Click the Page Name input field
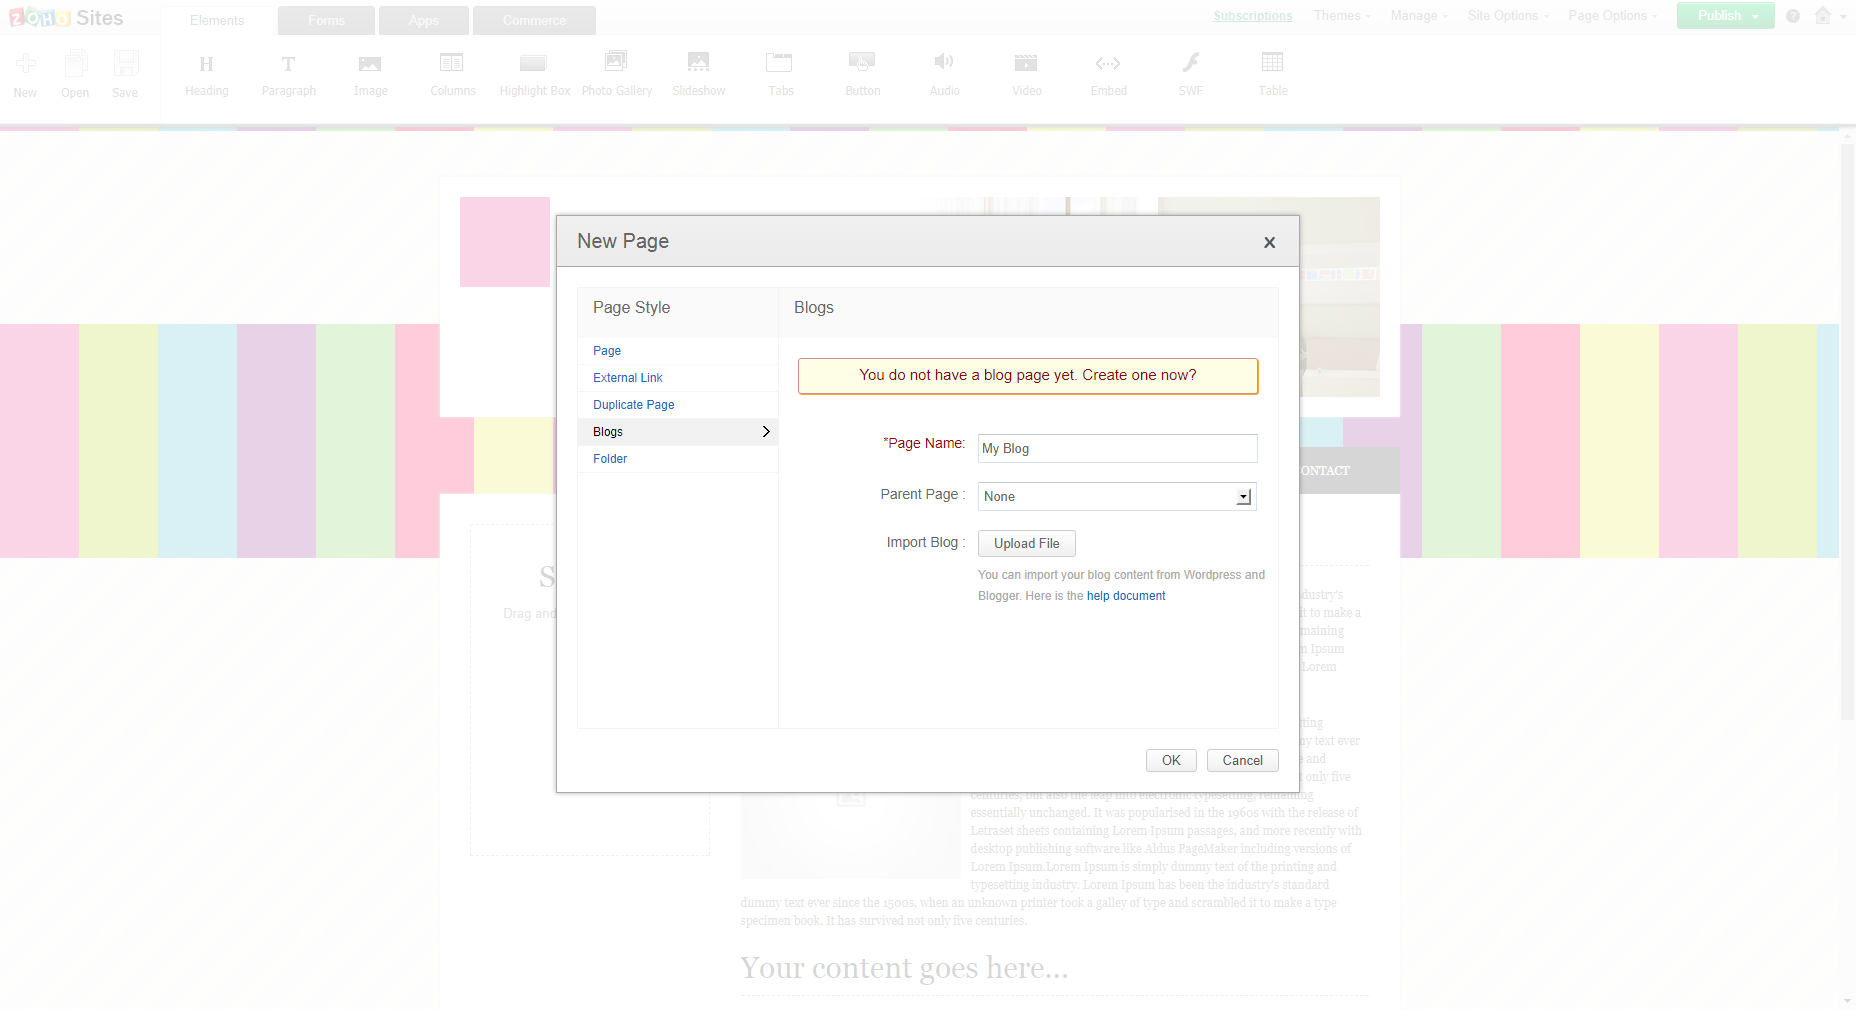1856x1011 pixels. (1117, 449)
